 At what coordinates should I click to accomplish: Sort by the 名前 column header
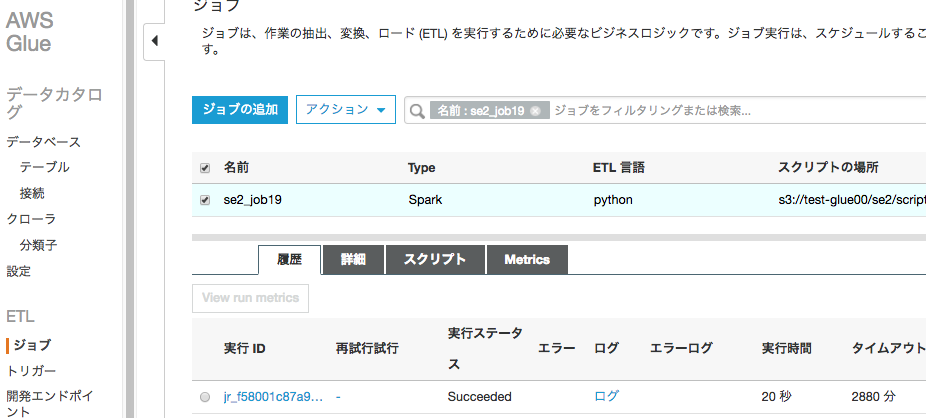[236, 168]
